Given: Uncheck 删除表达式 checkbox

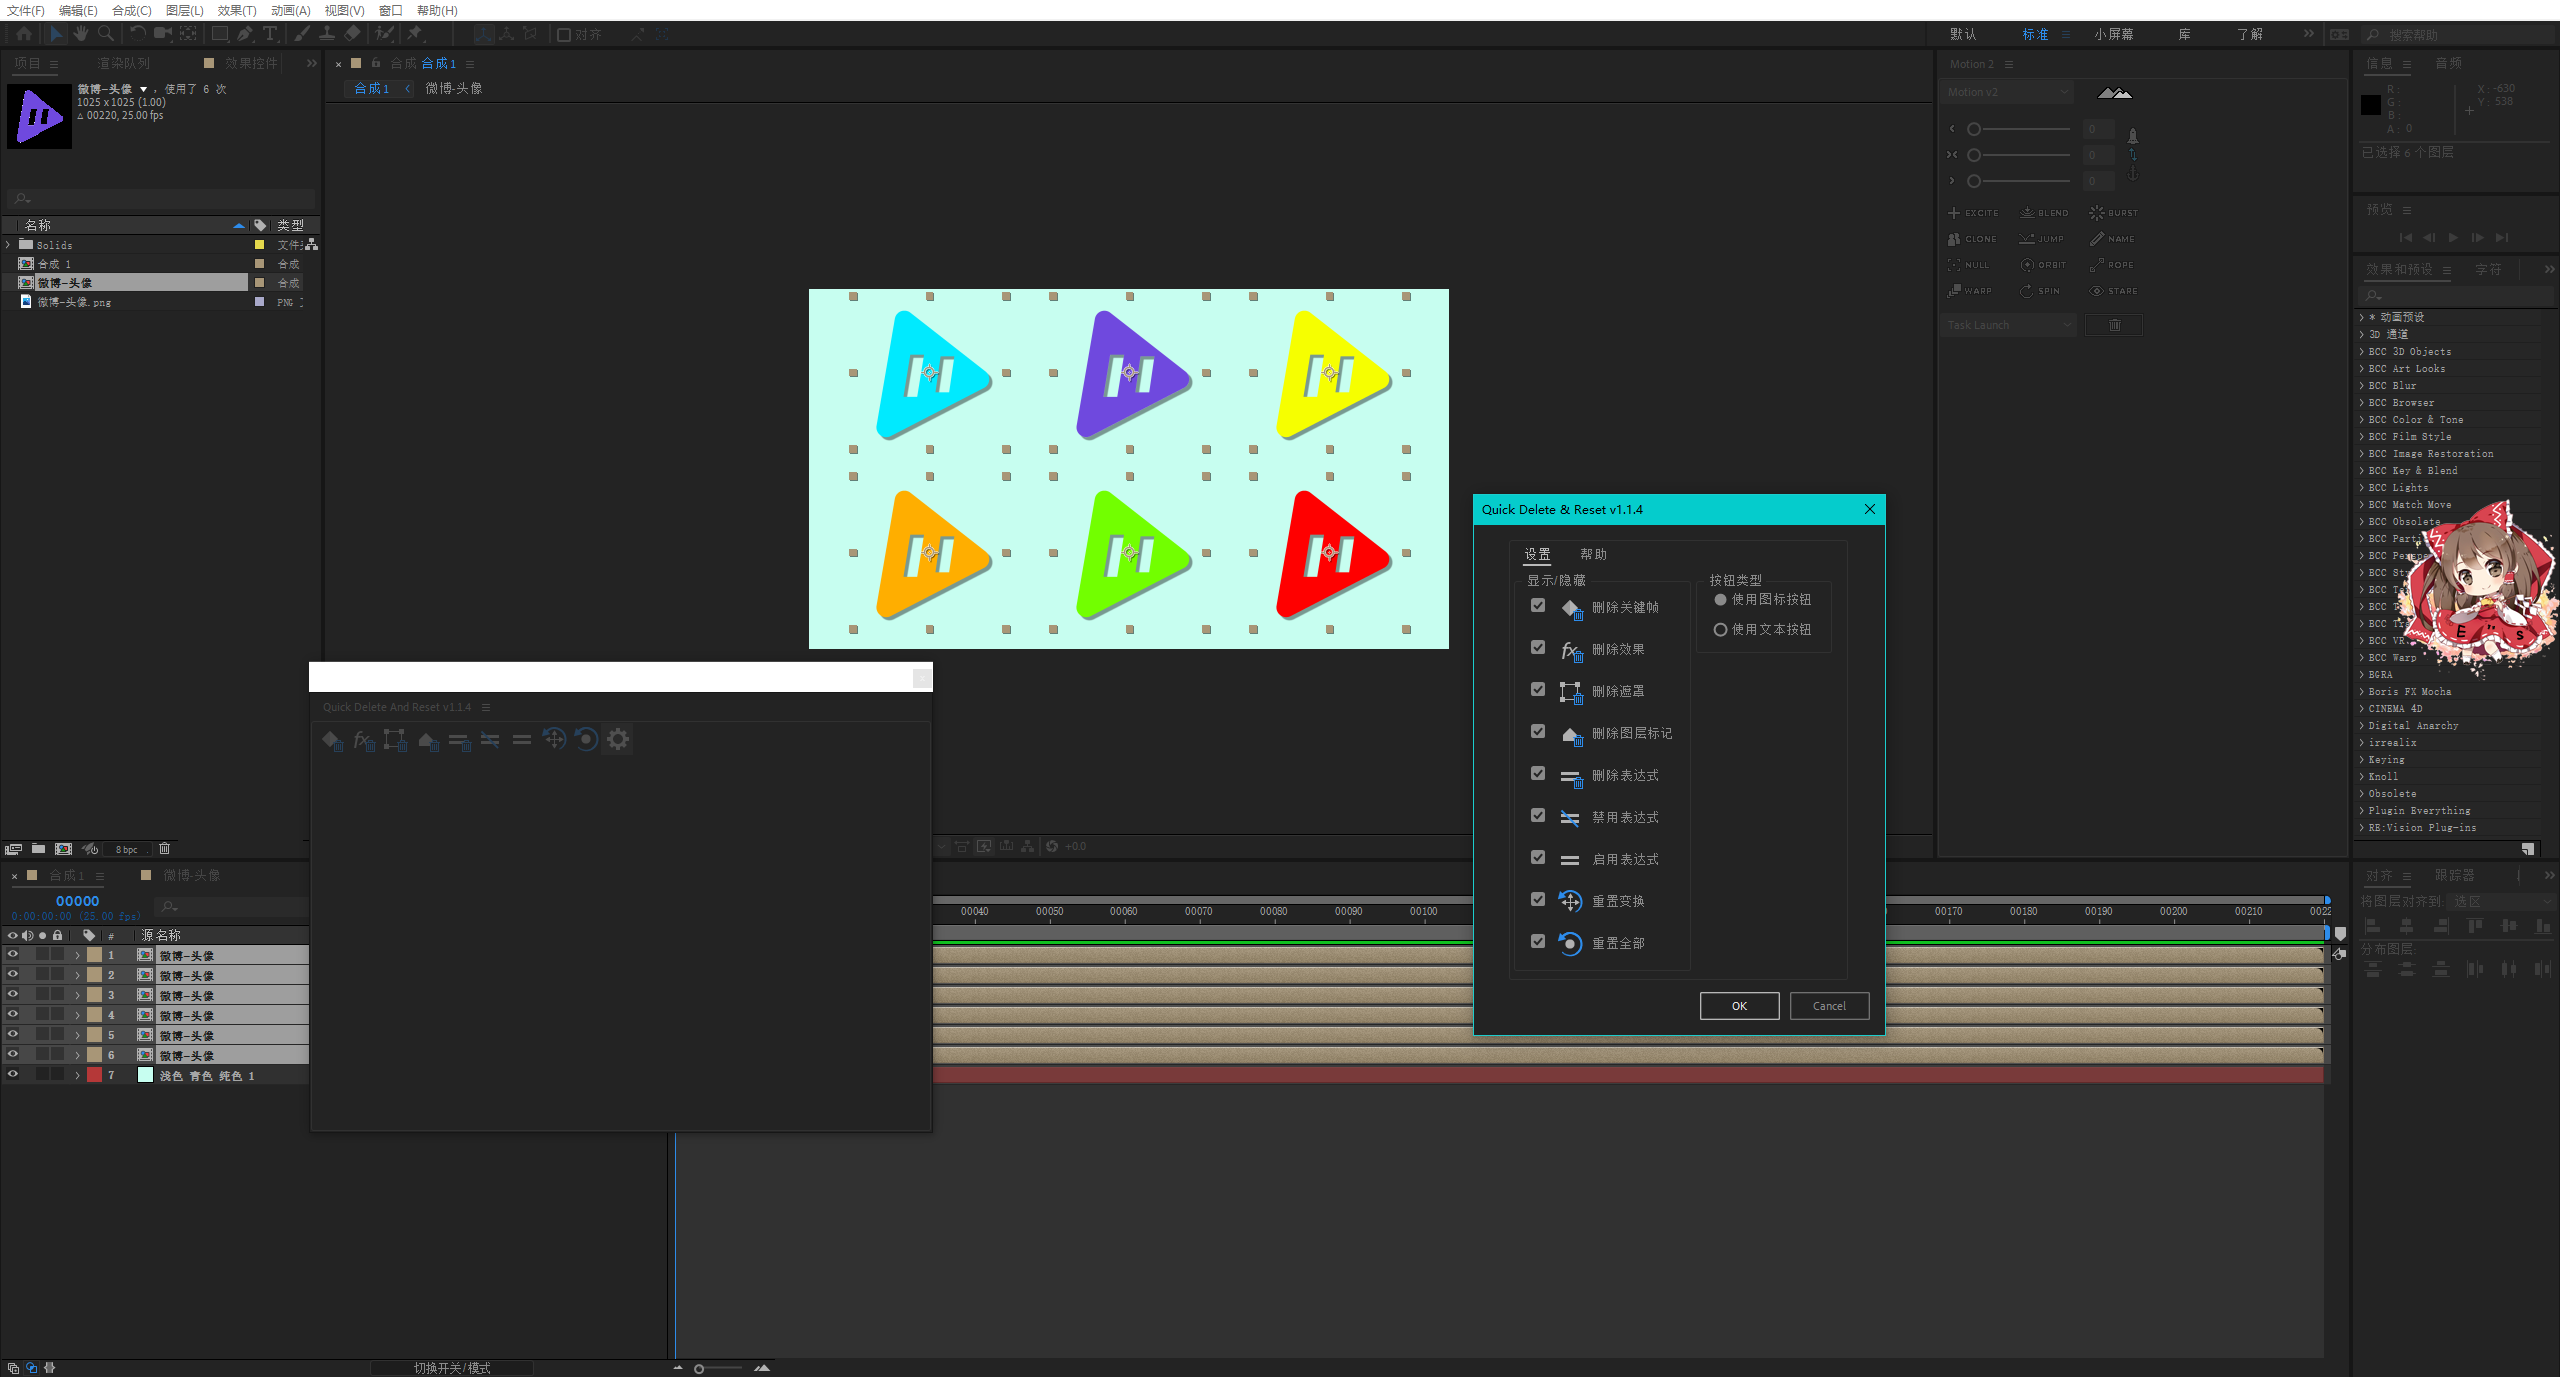Looking at the screenshot, I should pyautogui.click(x=1538, y=774).
